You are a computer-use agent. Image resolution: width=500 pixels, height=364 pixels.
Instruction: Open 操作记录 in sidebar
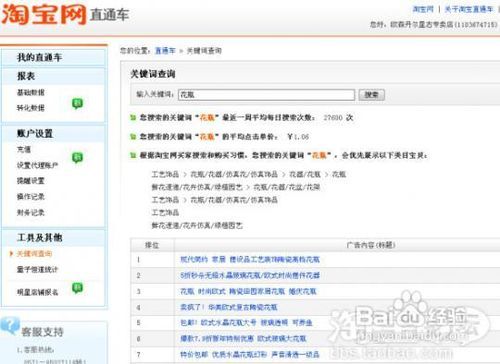pos(31,197)
